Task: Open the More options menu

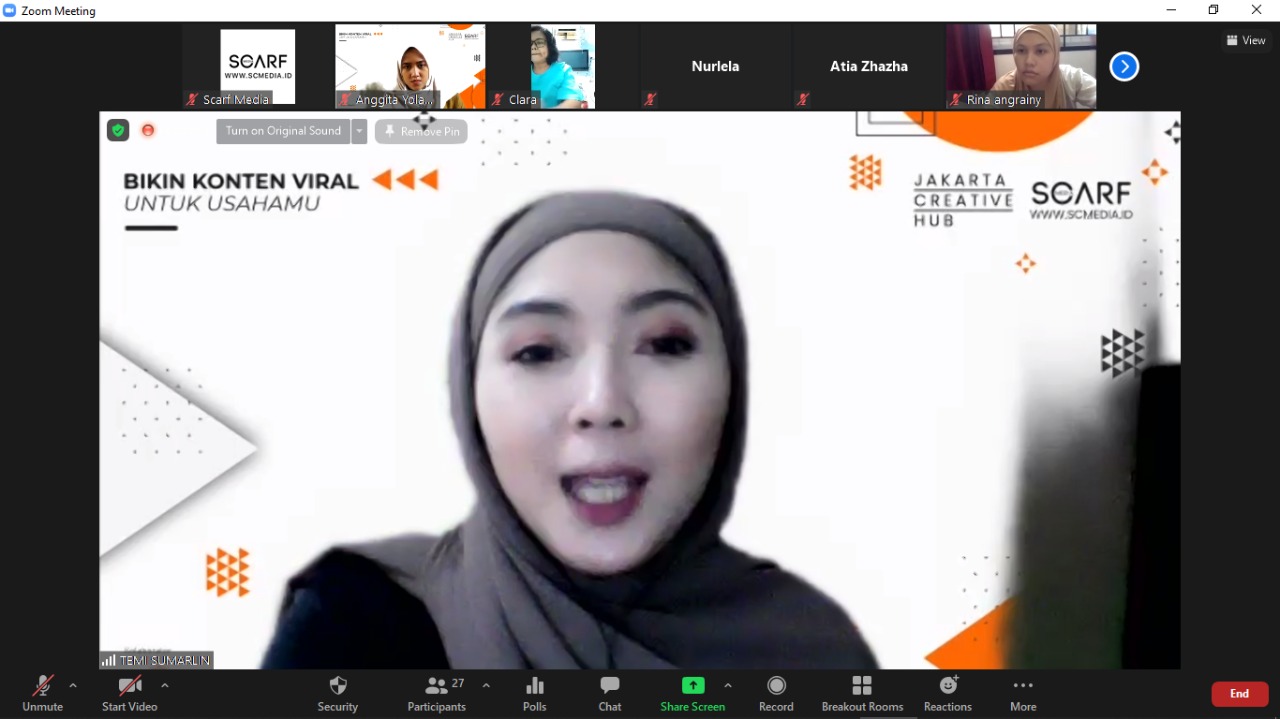Action: coord(1022,693)
